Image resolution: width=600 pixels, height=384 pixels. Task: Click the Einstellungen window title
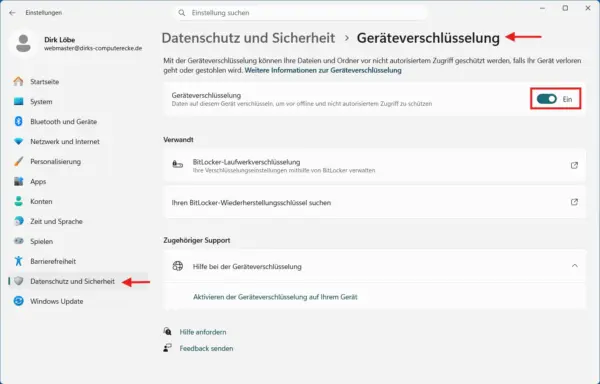point(43,13)
